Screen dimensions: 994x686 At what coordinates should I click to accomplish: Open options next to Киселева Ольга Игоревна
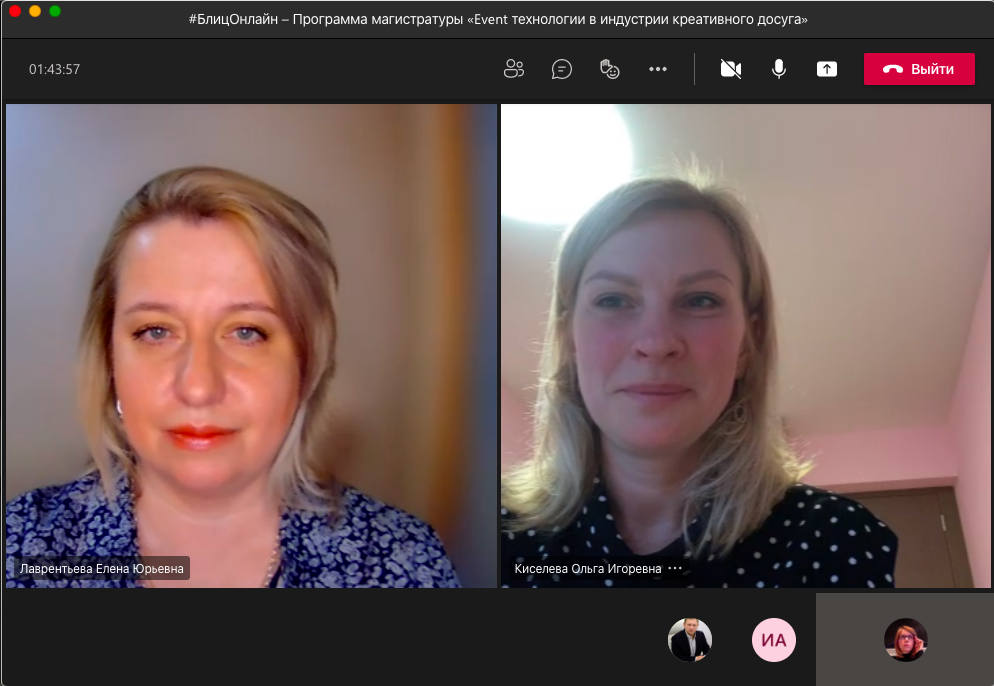pos(675,568)
